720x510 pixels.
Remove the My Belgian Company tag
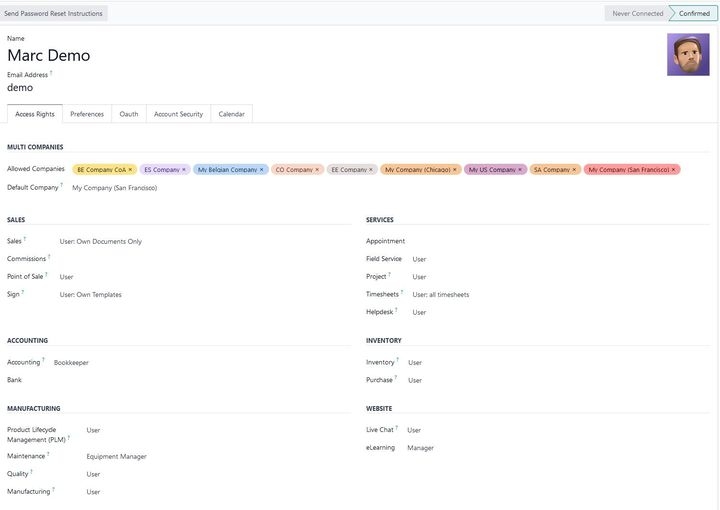coord(262,170)
